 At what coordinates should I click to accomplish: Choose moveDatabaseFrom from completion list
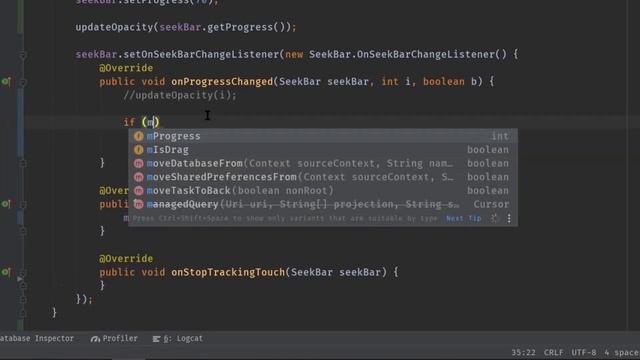323,163
